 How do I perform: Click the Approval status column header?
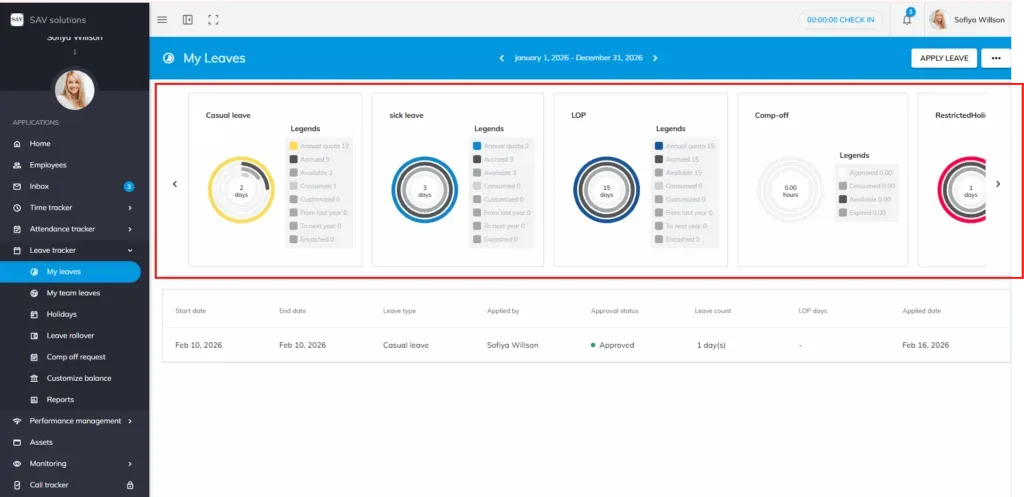coord(615,311)
